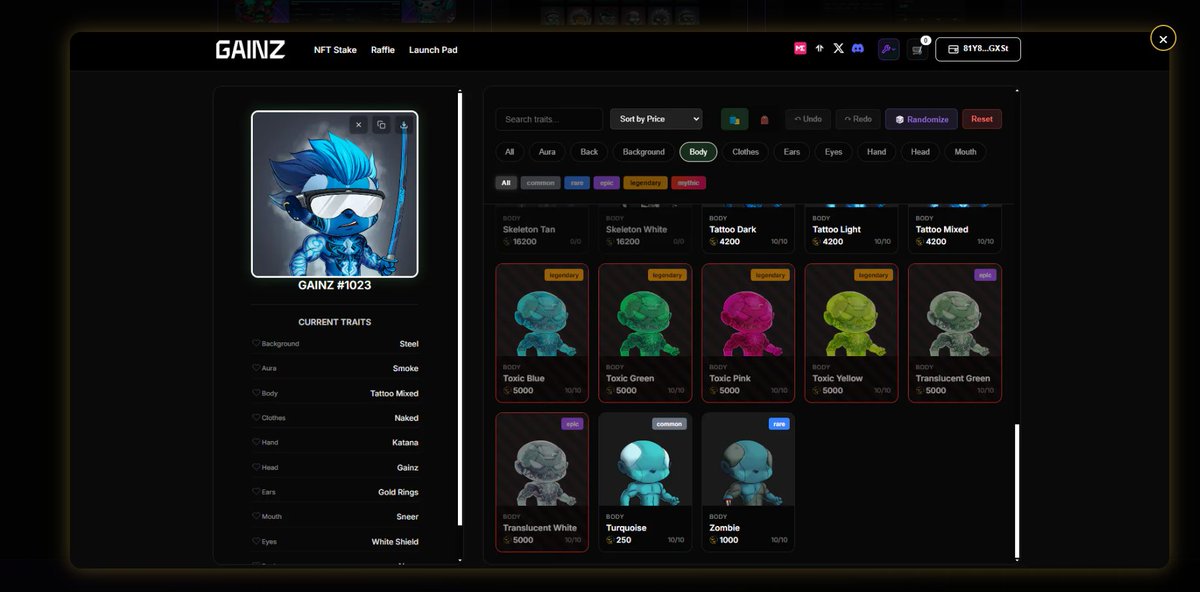Click the Randomize button
Viewport: 1200px width, 592px height.
[921, 119]
